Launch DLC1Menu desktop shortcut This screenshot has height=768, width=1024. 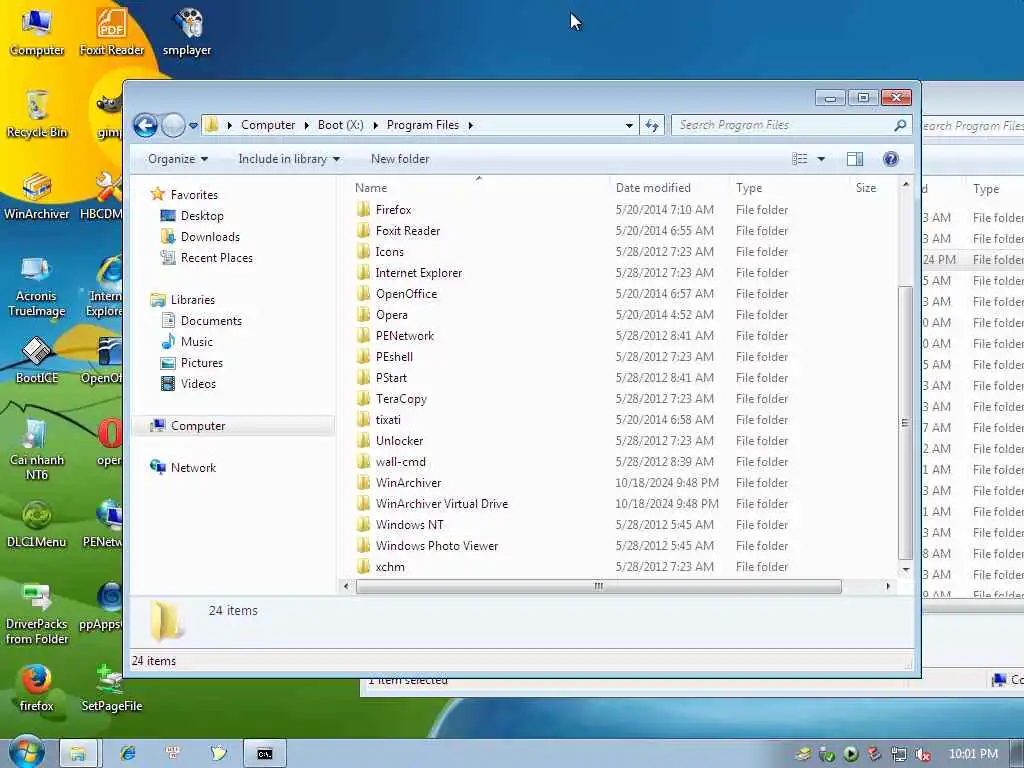(37, 524)
